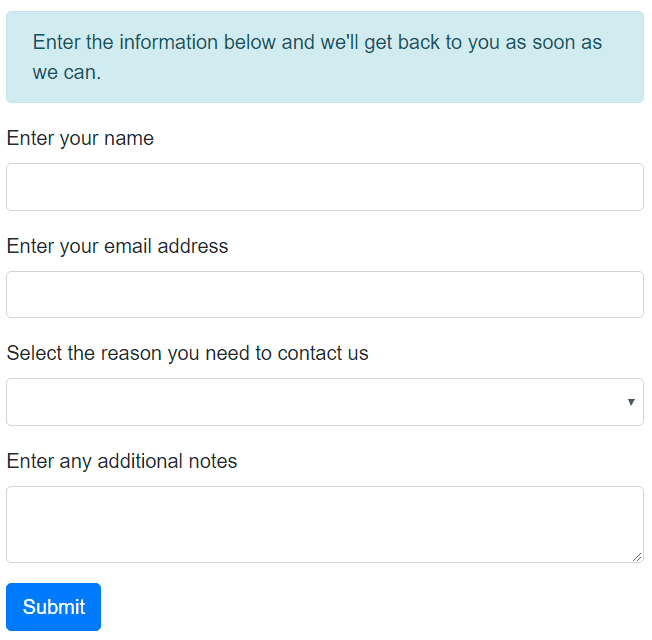
Task: Click inside the additional notes textarea
Action: [324, 524]
